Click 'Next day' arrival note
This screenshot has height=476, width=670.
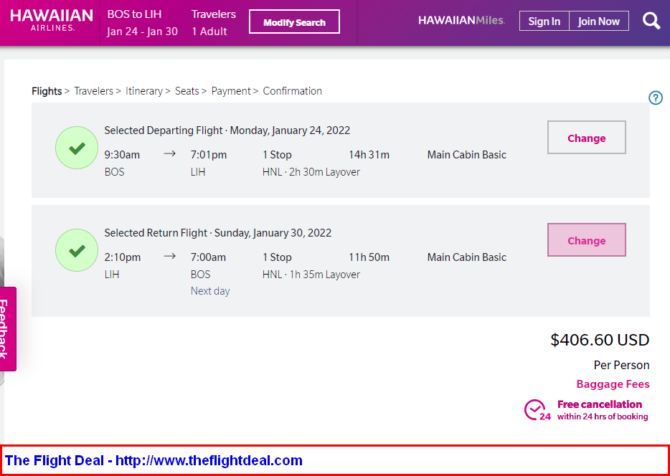point(210,291)
